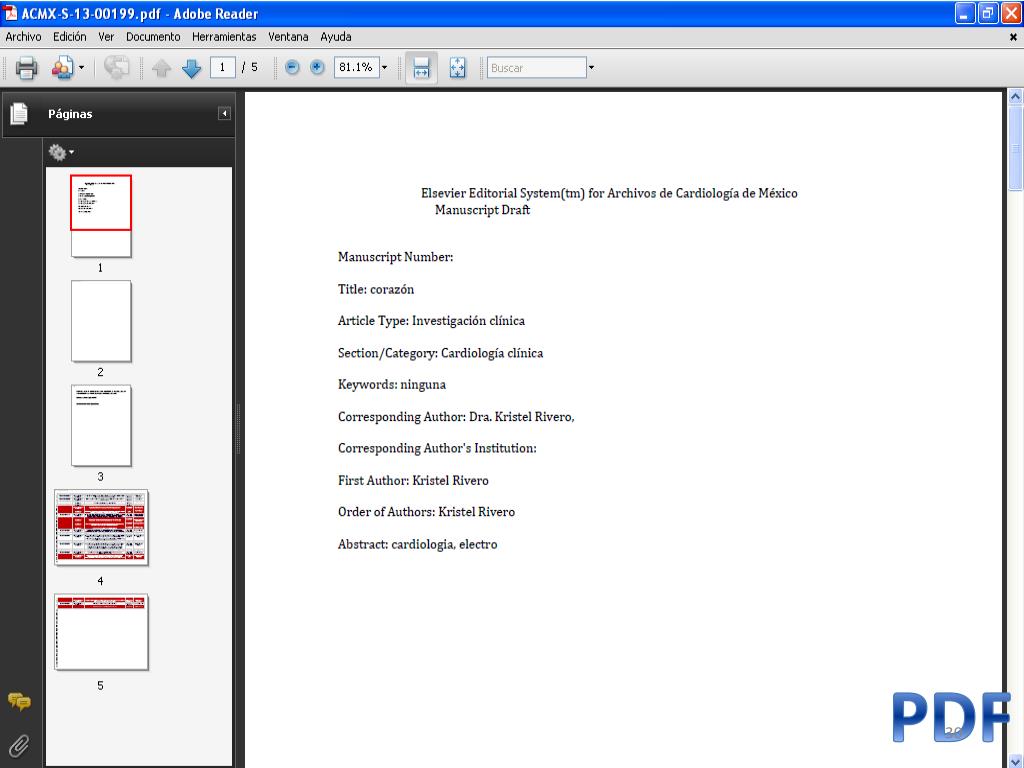
Task: Select page 2 thumbnail
Action: tap(101, 321)
